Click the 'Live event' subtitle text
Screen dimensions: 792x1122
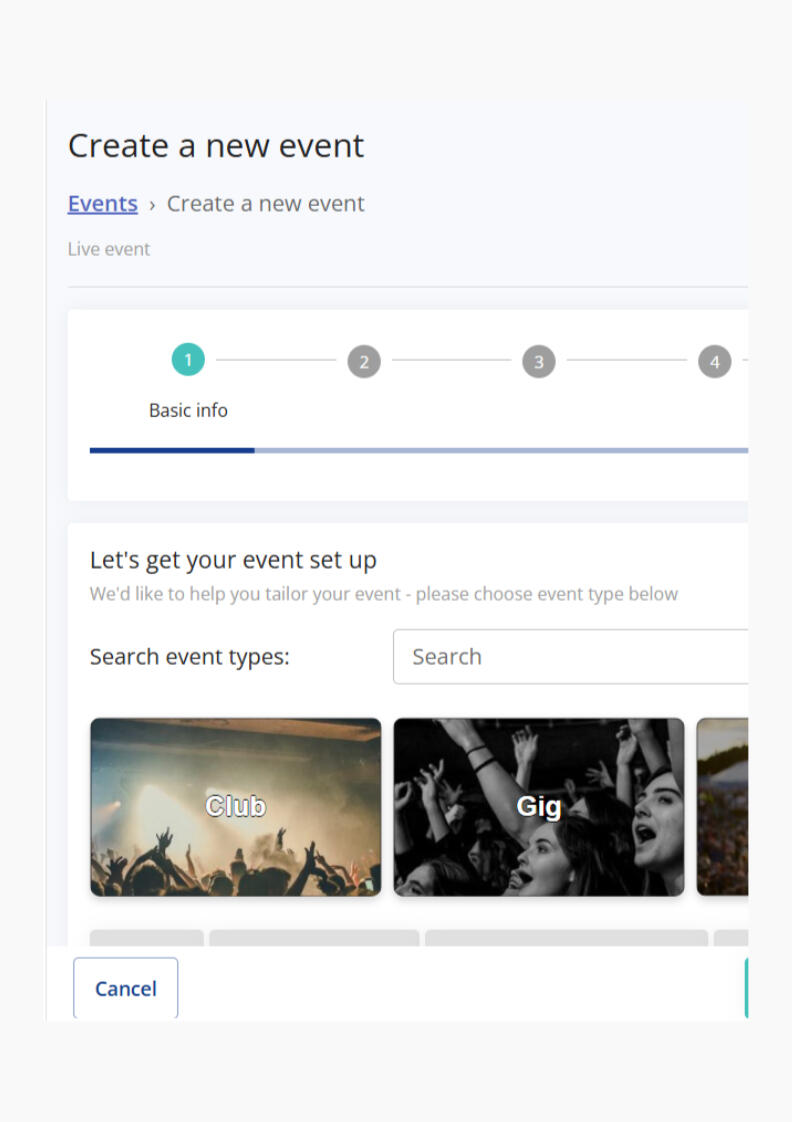(x=109, y=249)
